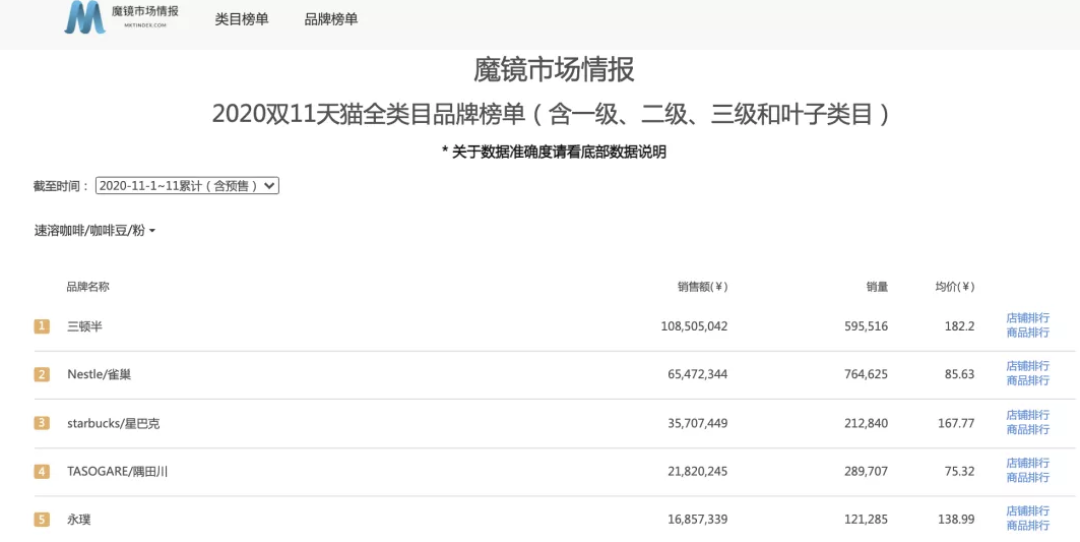Click average price 75.32
The width and height of the screenshot is (1080, 542).
(x=959, y=471)
